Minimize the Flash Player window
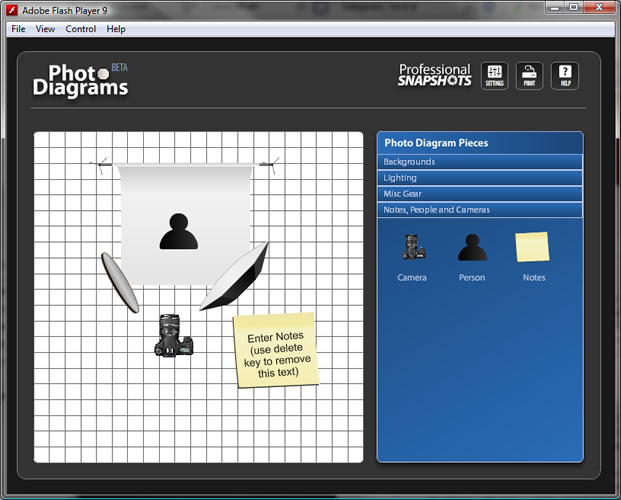The width and height of the screenshot is (621, 500). [554, 8]
